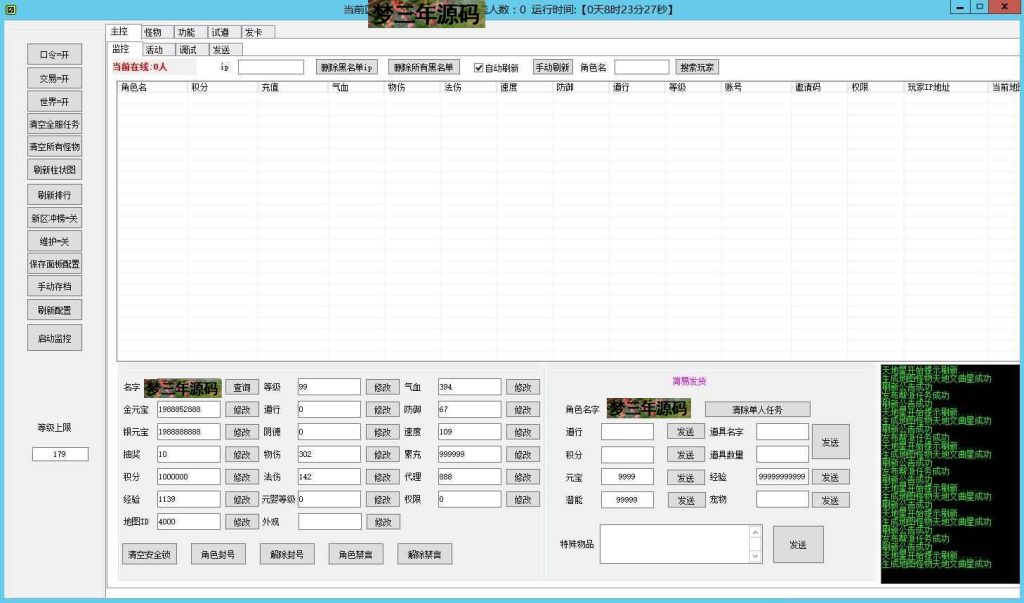This screenshot has height=603, width=1024.
Task: Click 修改 button for 等级
Action: pos(382,387)
